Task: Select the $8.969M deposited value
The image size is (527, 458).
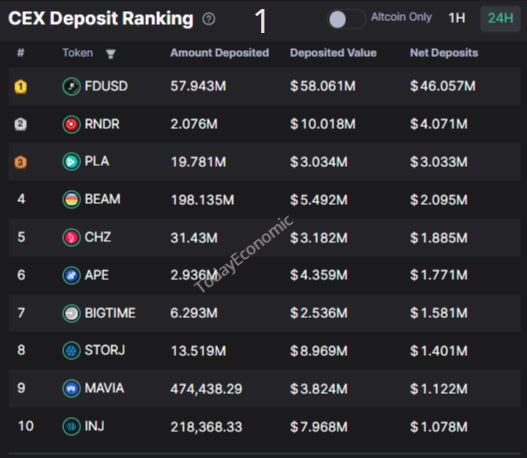Action: [319, 351]
